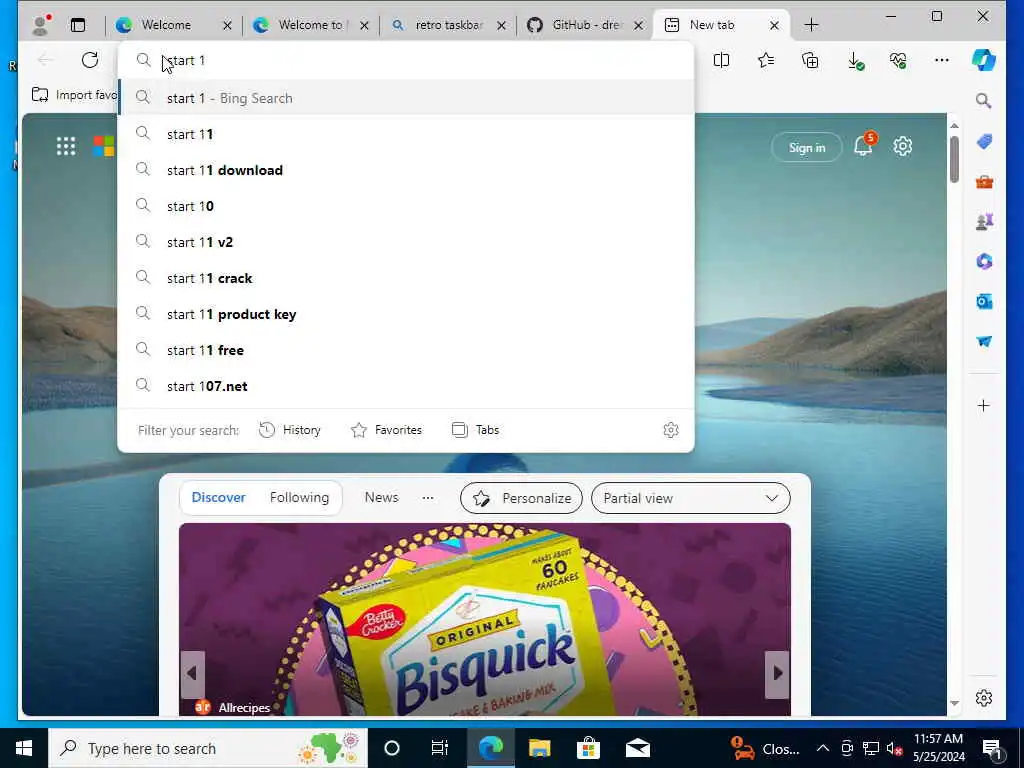
Task: Open more feed options ellipsis
Action: [x=428, y=498]
